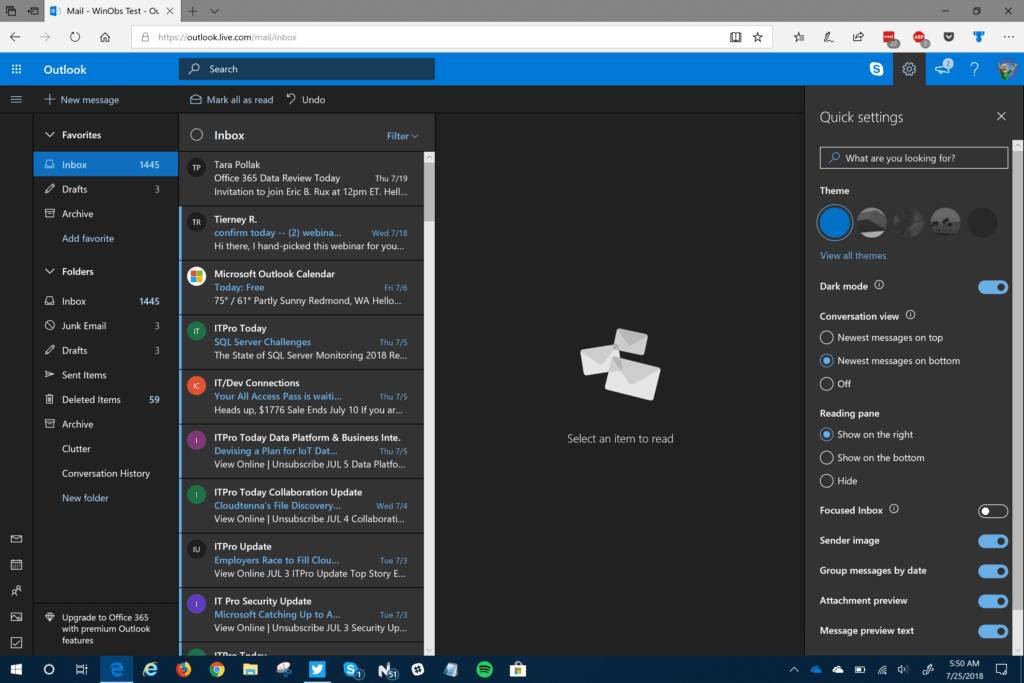Open Skype from the top header
1024x683 pixels.
coord(877,70)
